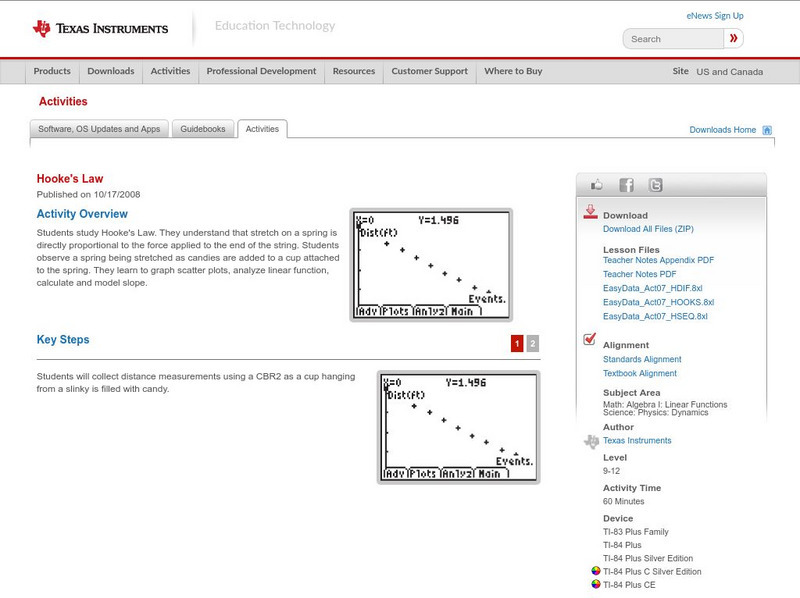Download EasyData_Act07_HDIF.8xl file
The width and height of the screenshot is (800, 598).
[x=653, y=288]
